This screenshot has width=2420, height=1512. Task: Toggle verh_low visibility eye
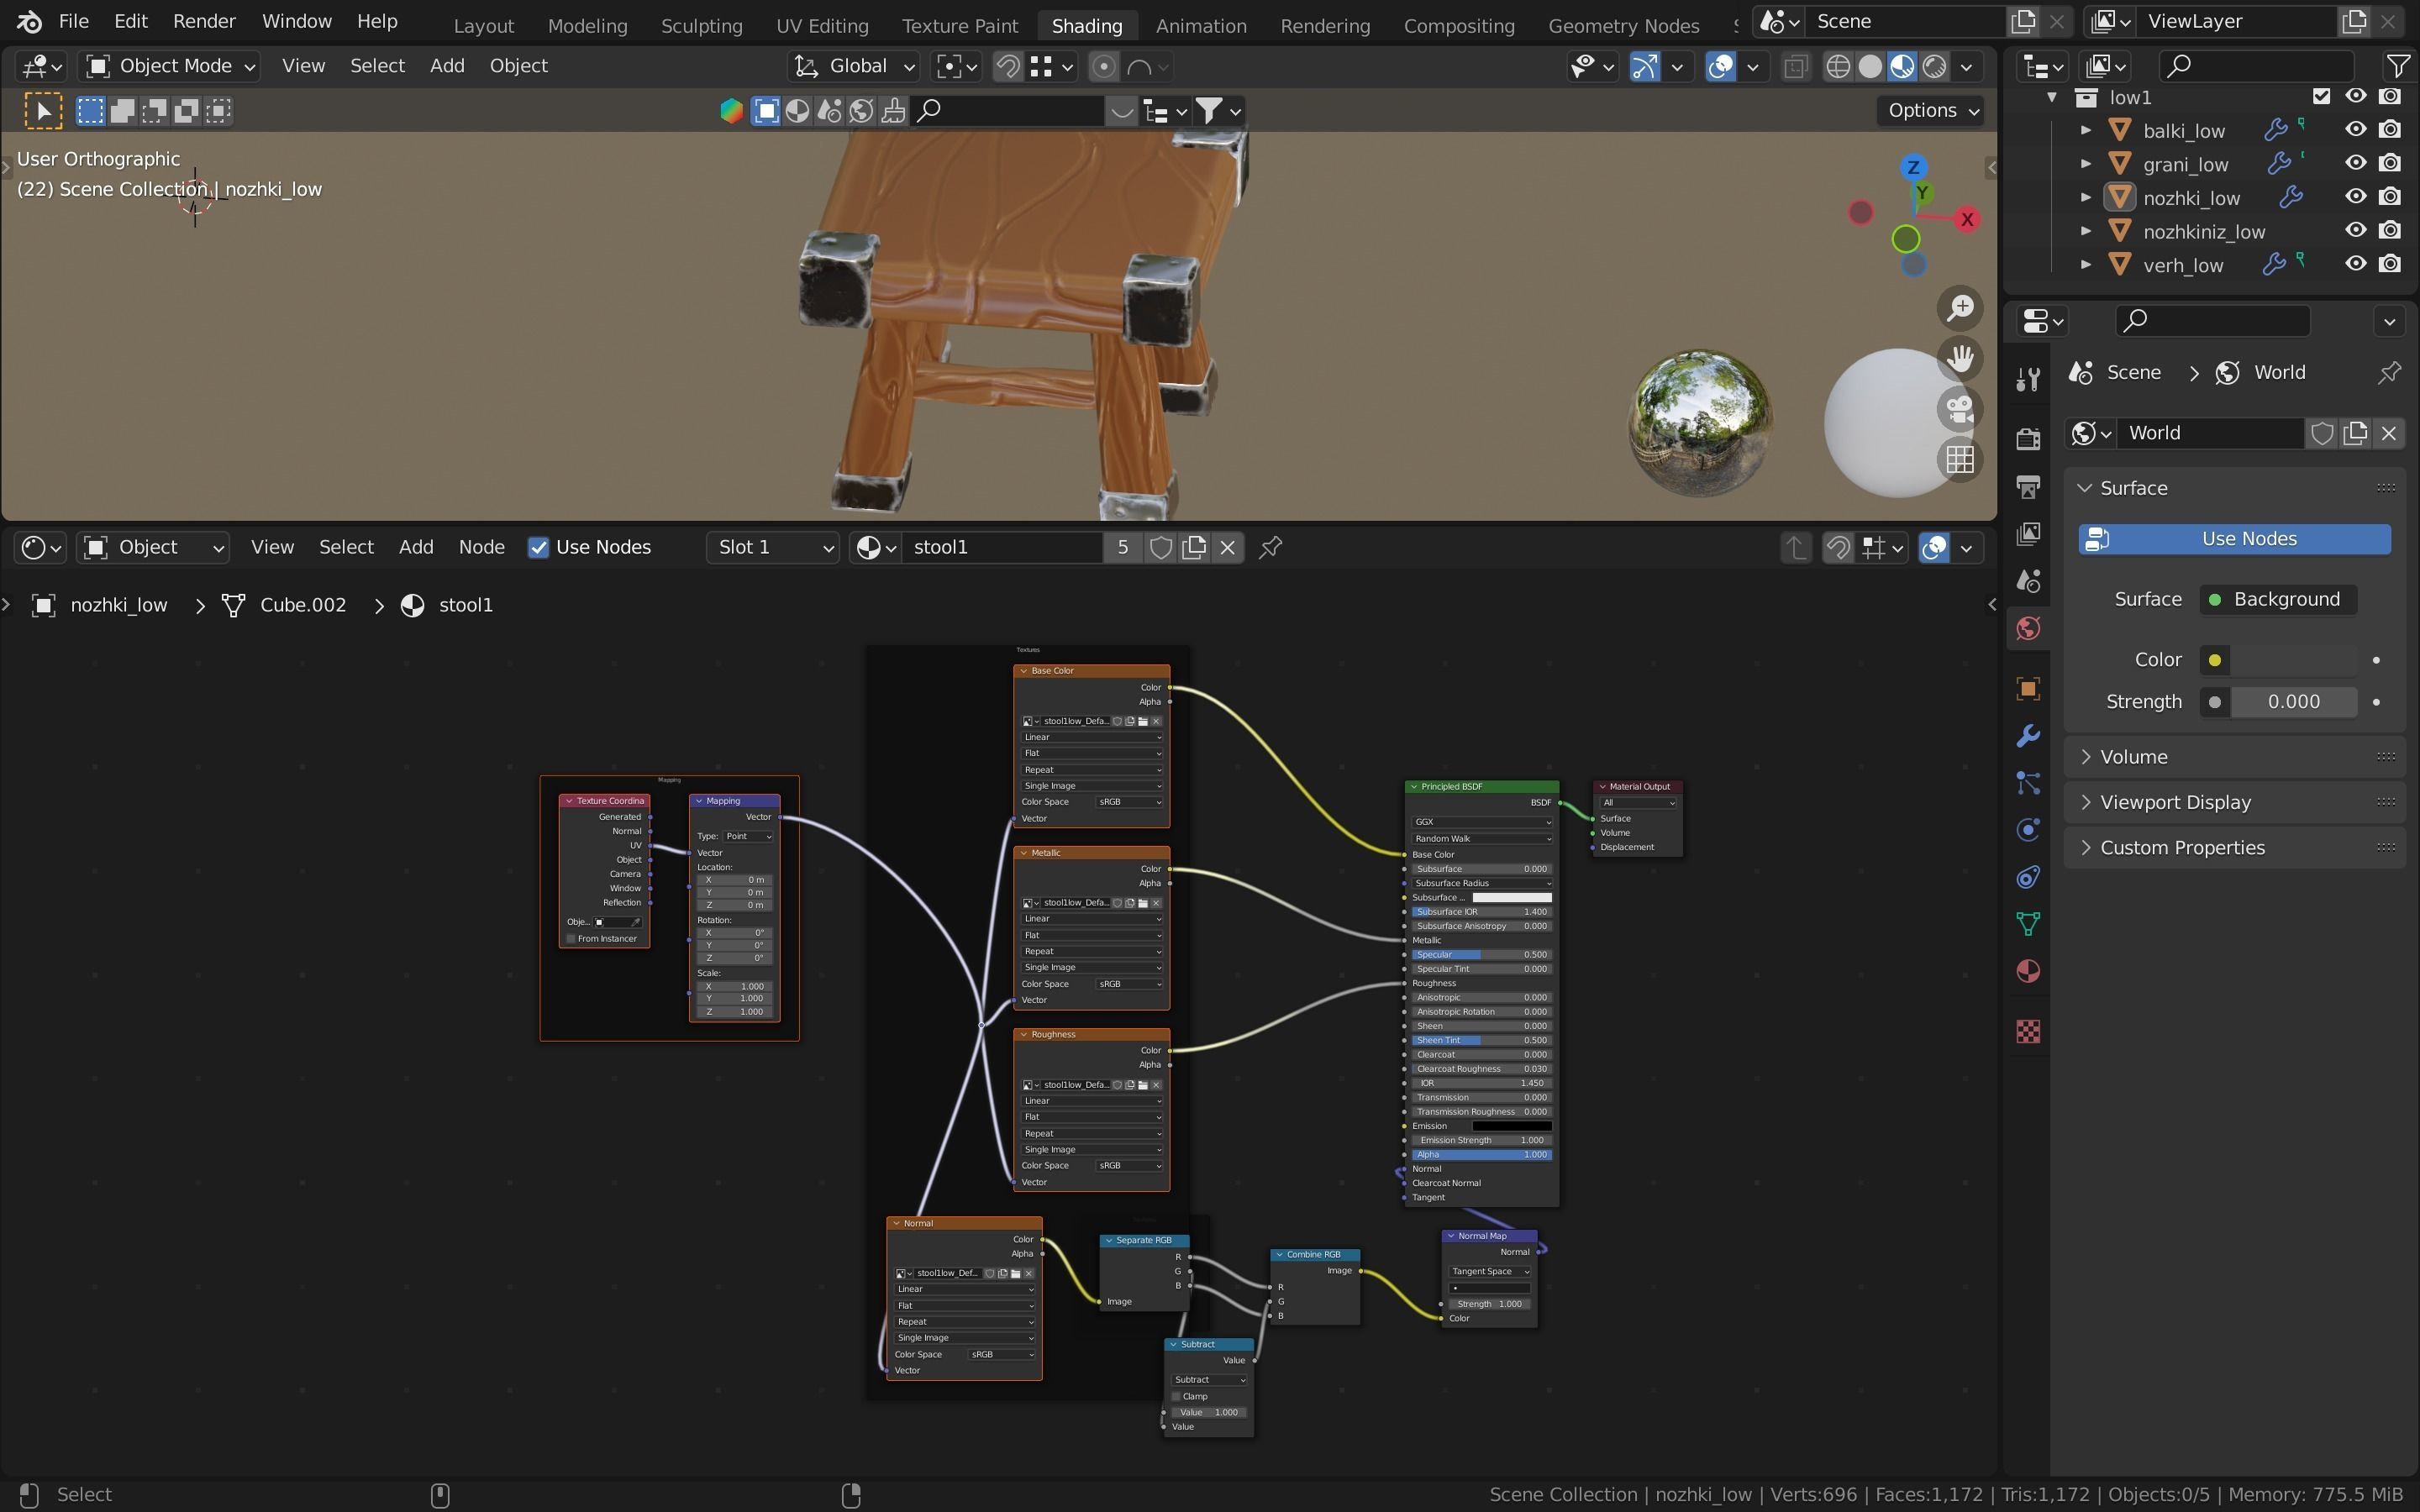(x=2355, y=264)
